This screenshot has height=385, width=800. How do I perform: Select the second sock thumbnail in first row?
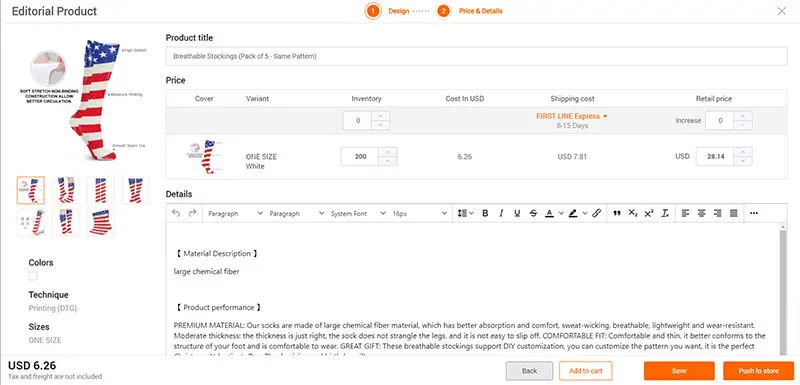click(66, 190)
